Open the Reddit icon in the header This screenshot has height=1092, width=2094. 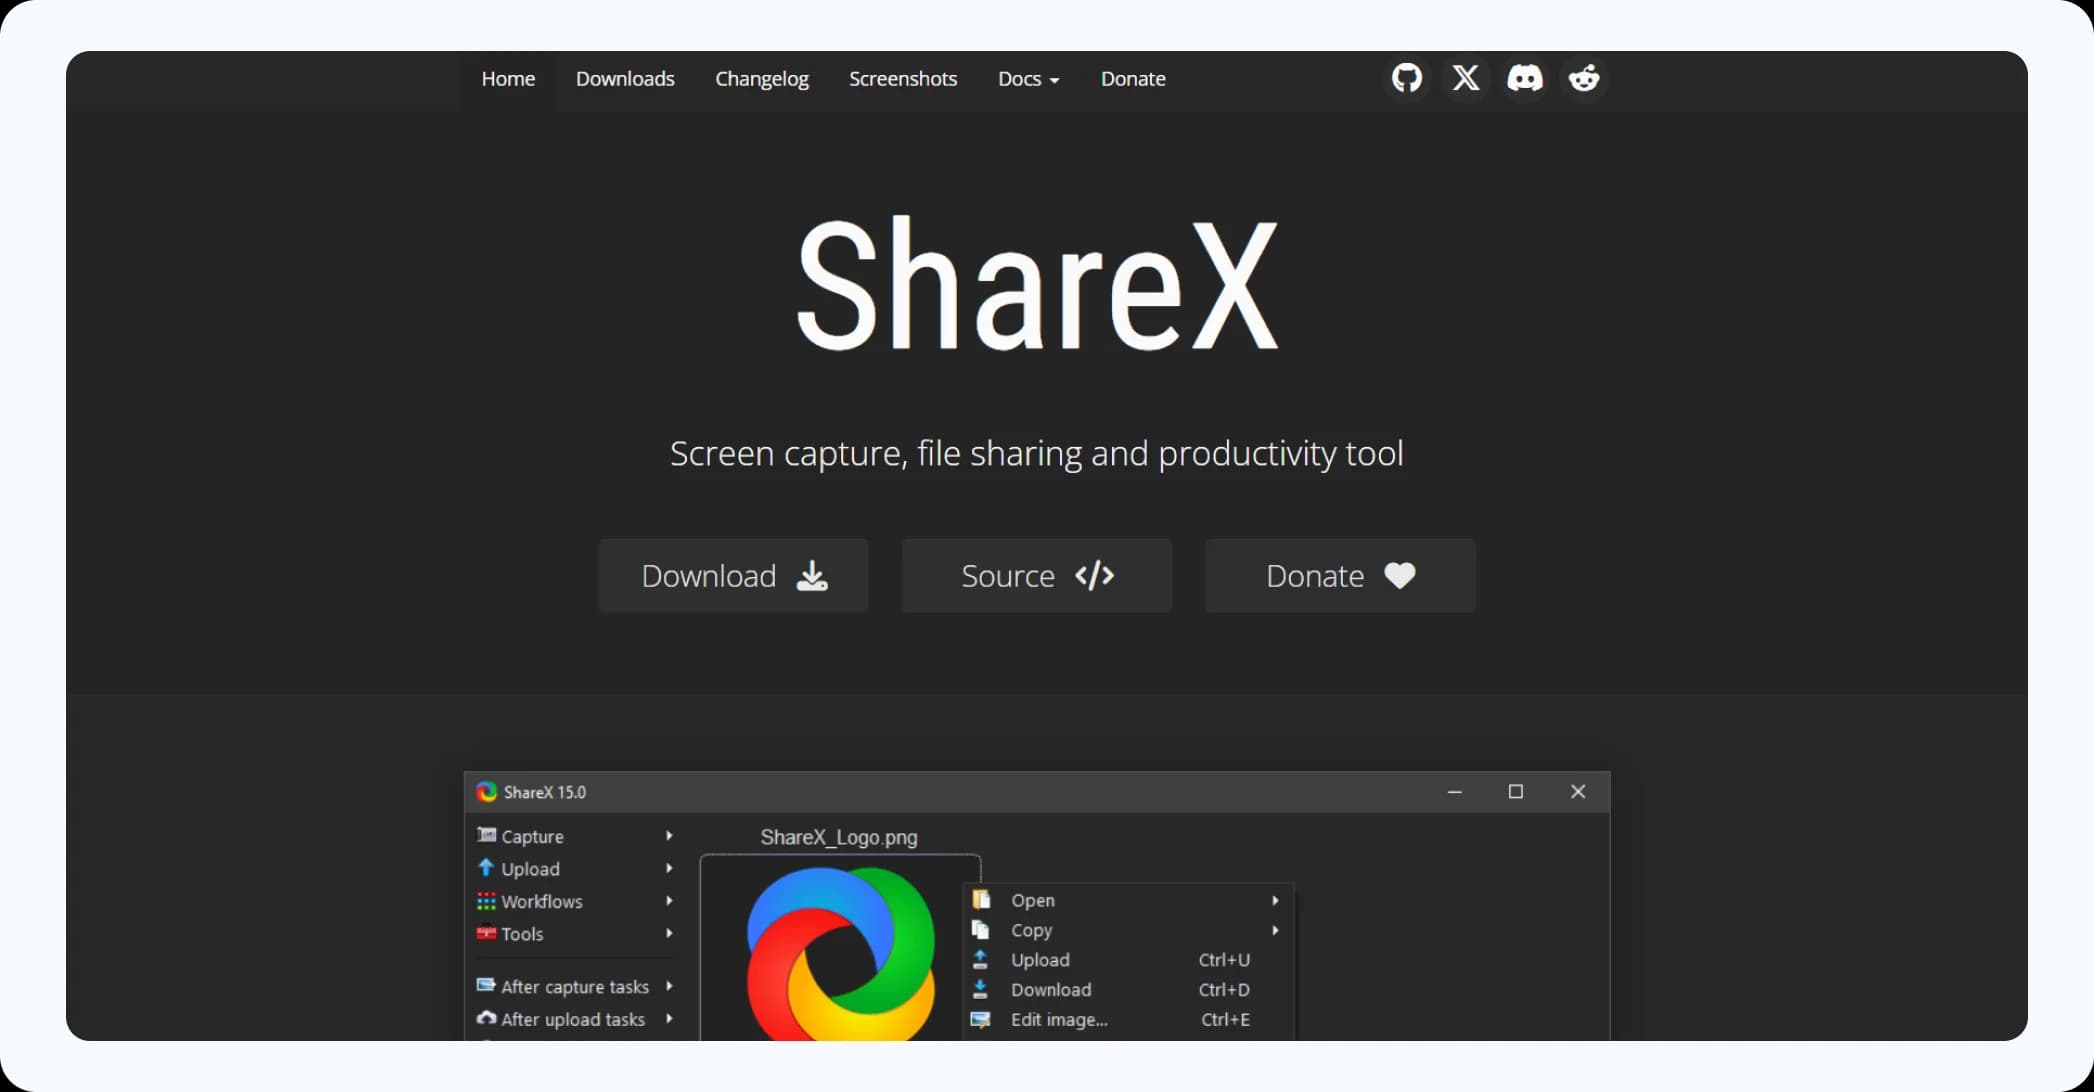pyautogui.click(x=1583, y=78)
